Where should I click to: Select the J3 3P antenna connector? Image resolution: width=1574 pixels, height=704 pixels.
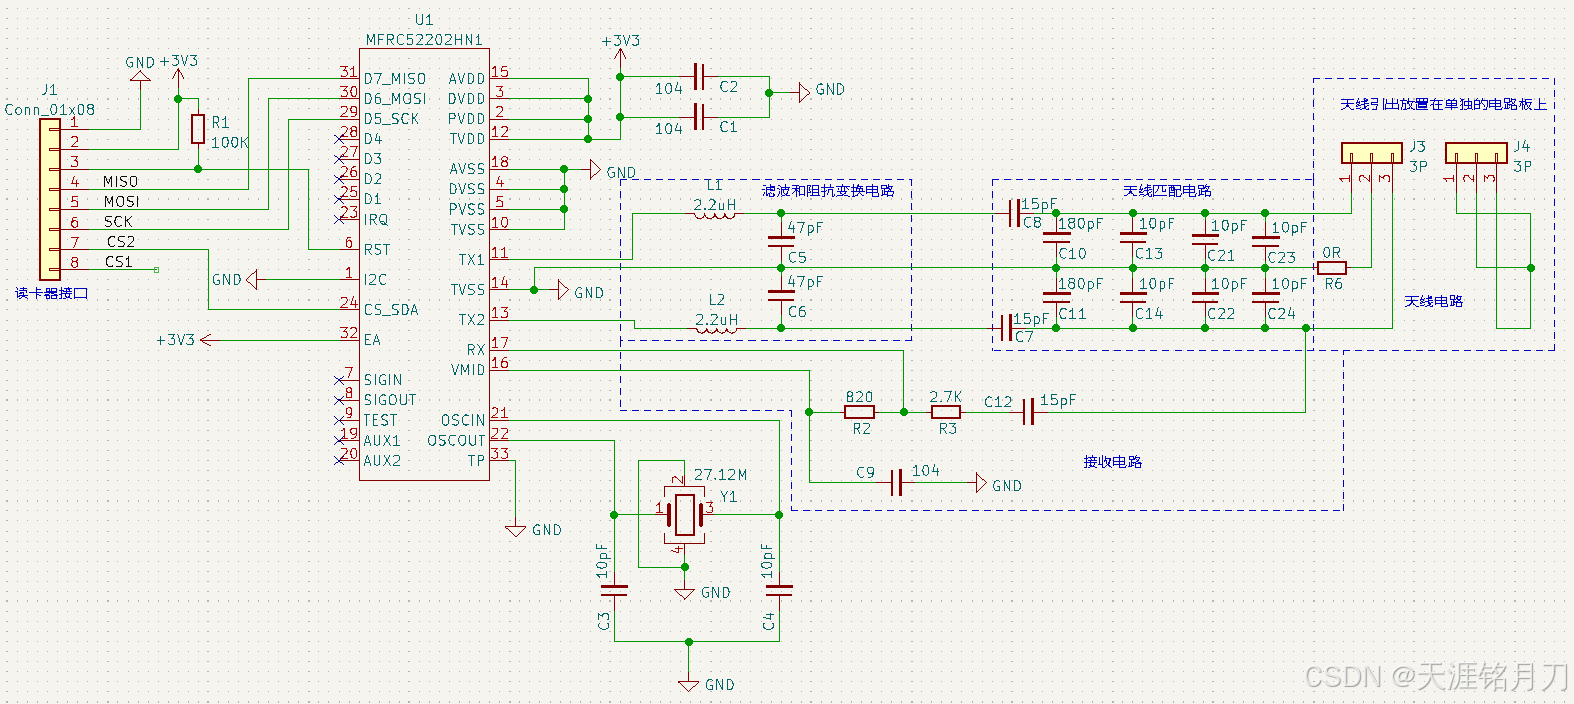[x=1372, y=154]
